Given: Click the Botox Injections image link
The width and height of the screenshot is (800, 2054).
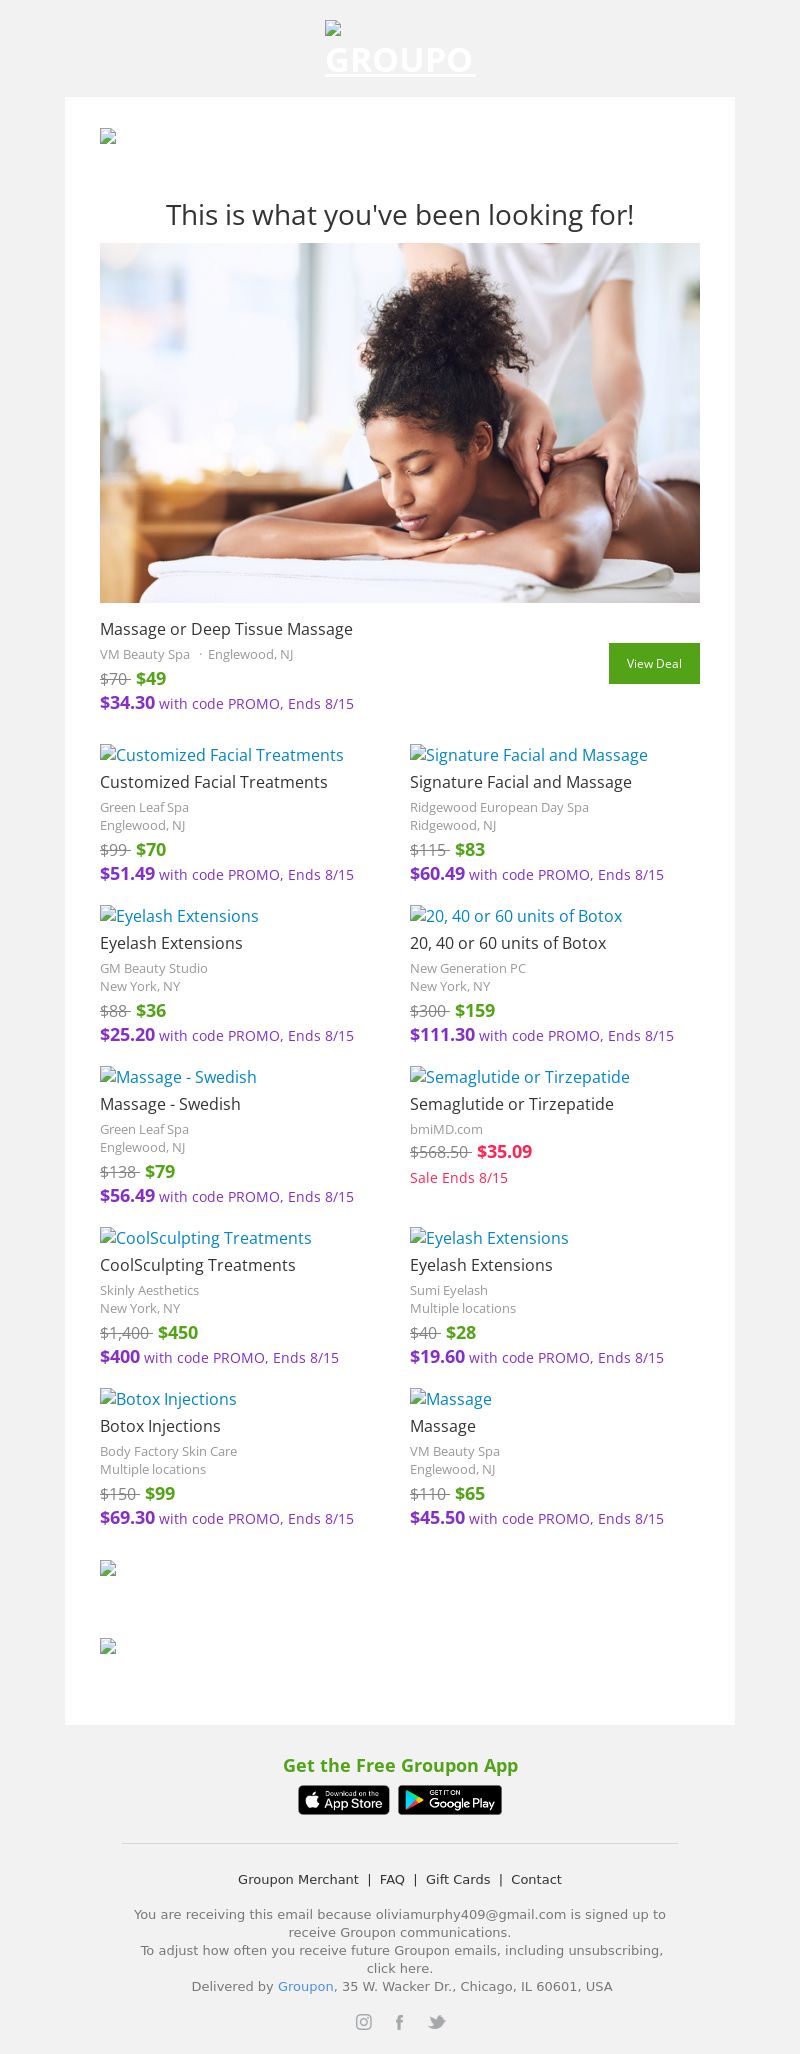Looking at the screenshot, I should (169, 1399).
